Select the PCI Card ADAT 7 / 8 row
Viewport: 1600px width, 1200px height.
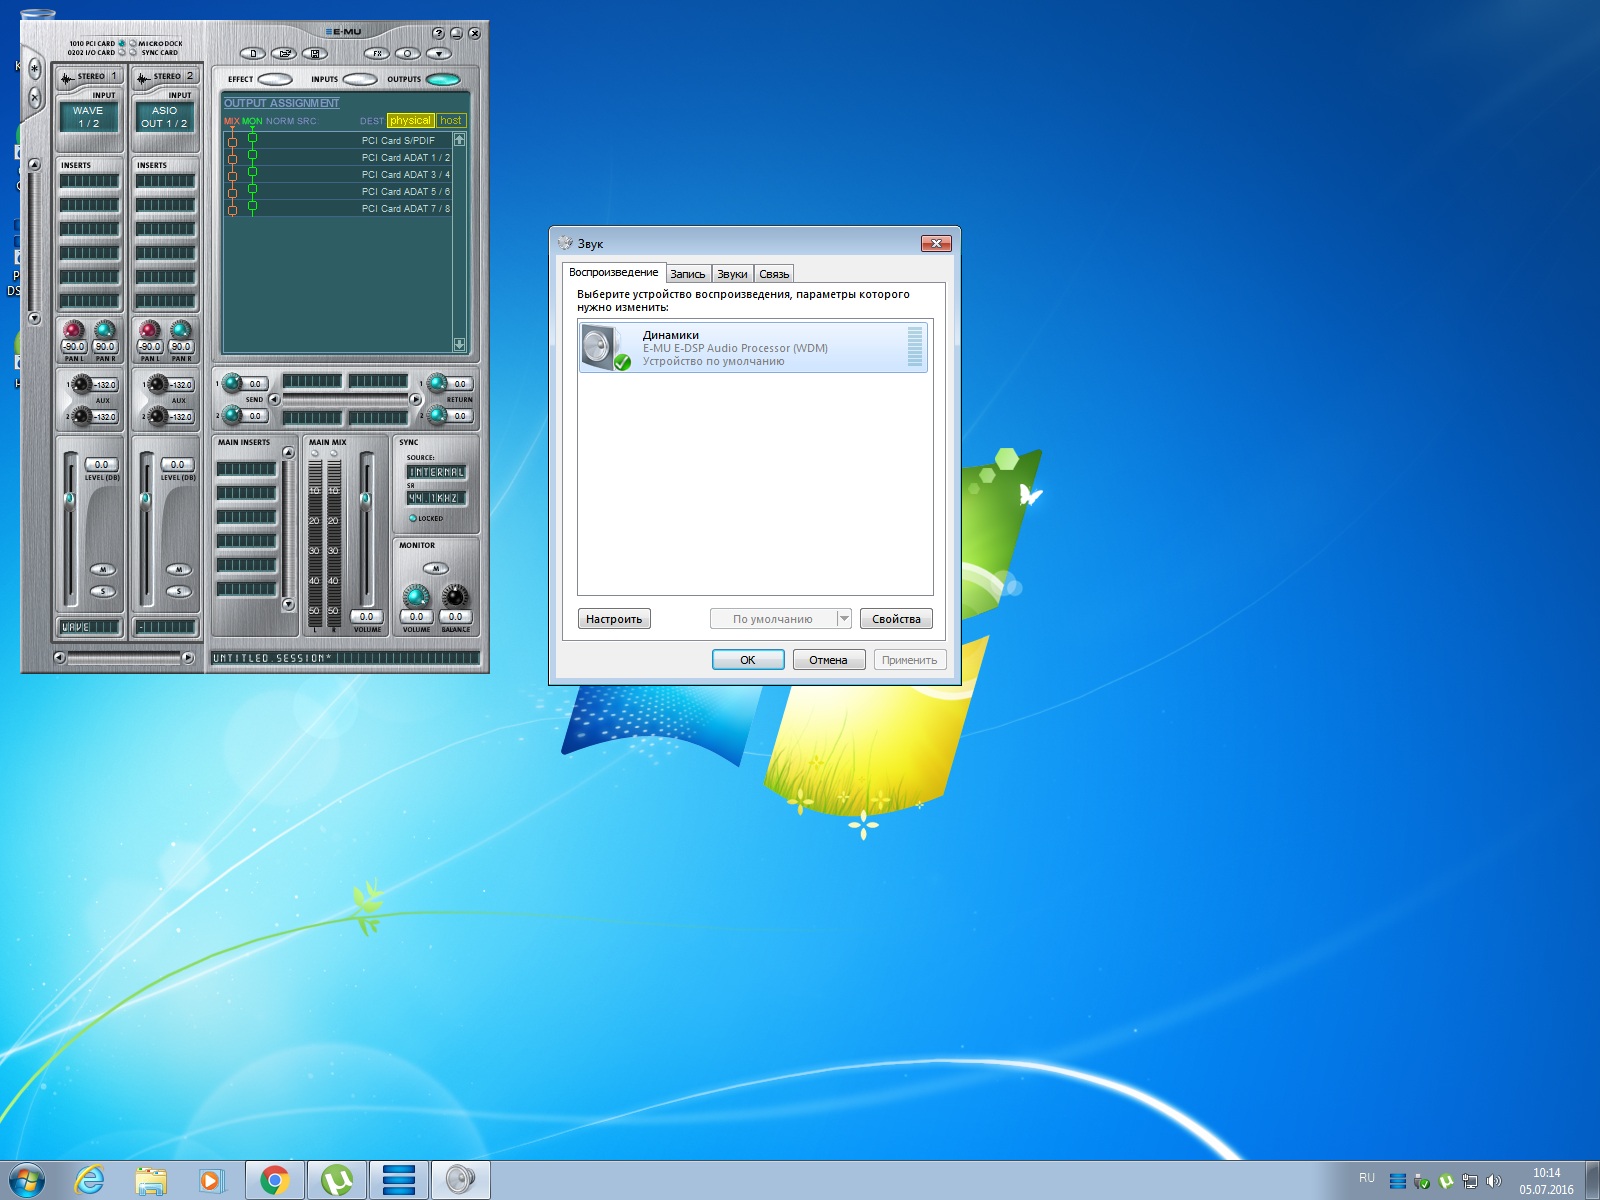click(x=338, y=208)
